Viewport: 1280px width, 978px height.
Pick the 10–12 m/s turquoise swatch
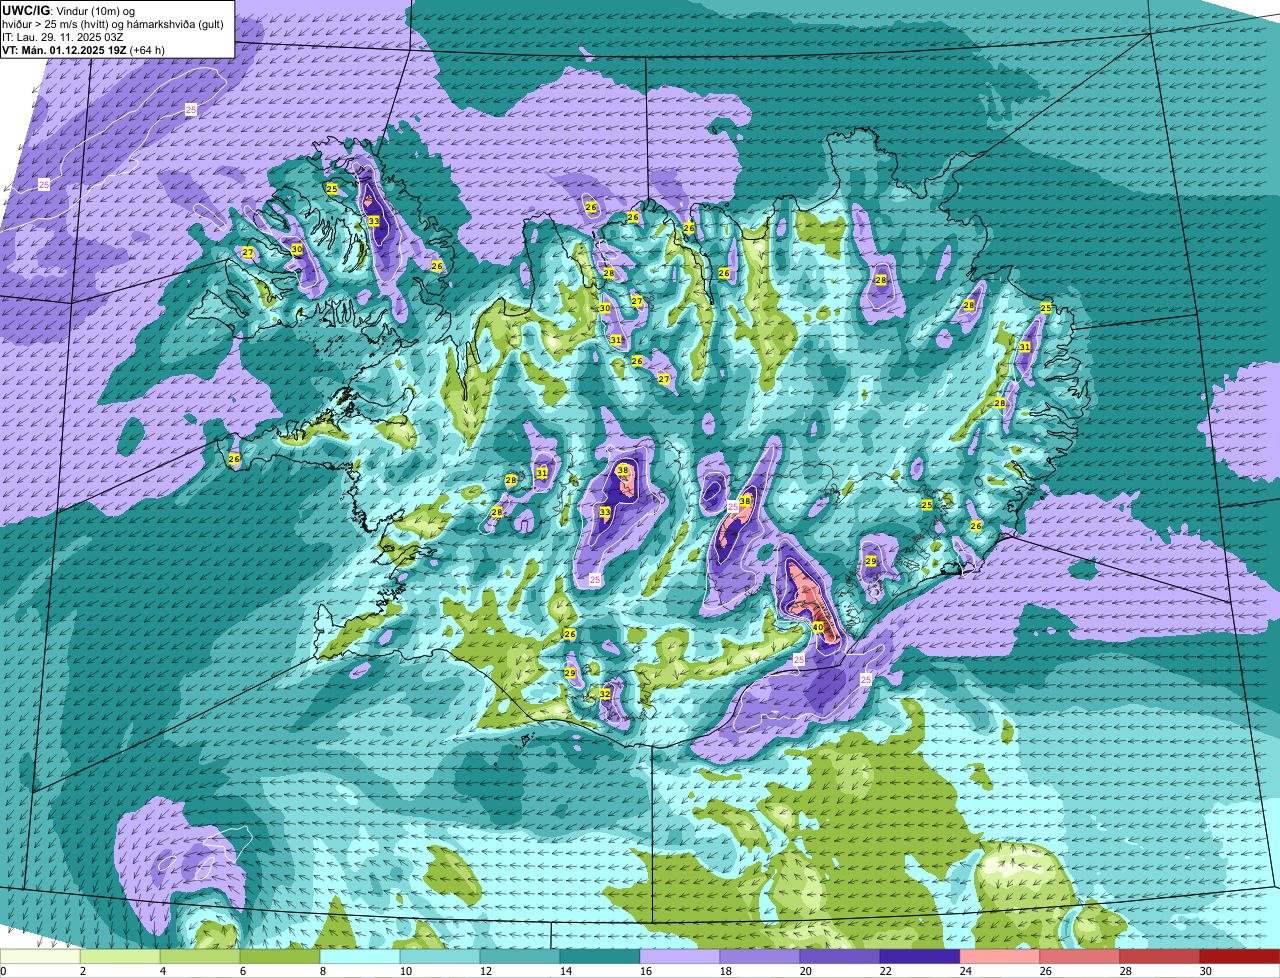(x=440, y=957)
